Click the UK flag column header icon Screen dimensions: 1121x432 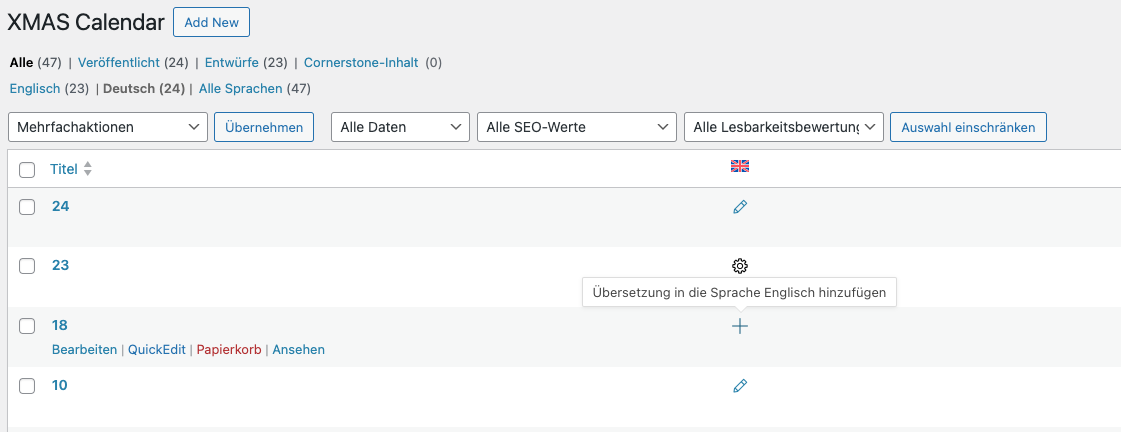tap(740, 167)
